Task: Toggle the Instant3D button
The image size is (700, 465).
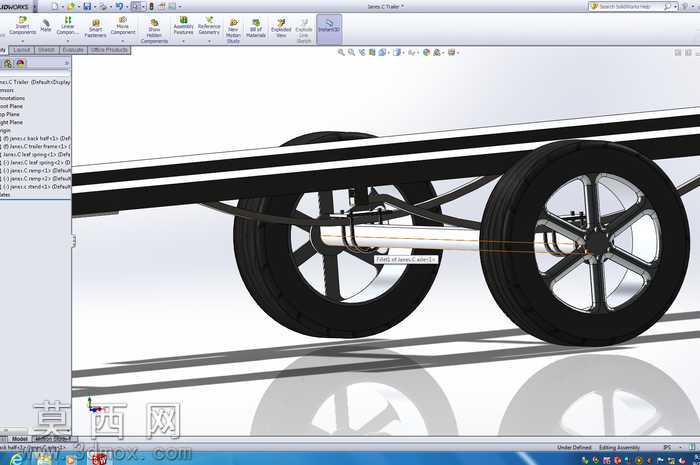Action: tap(329, 27)
